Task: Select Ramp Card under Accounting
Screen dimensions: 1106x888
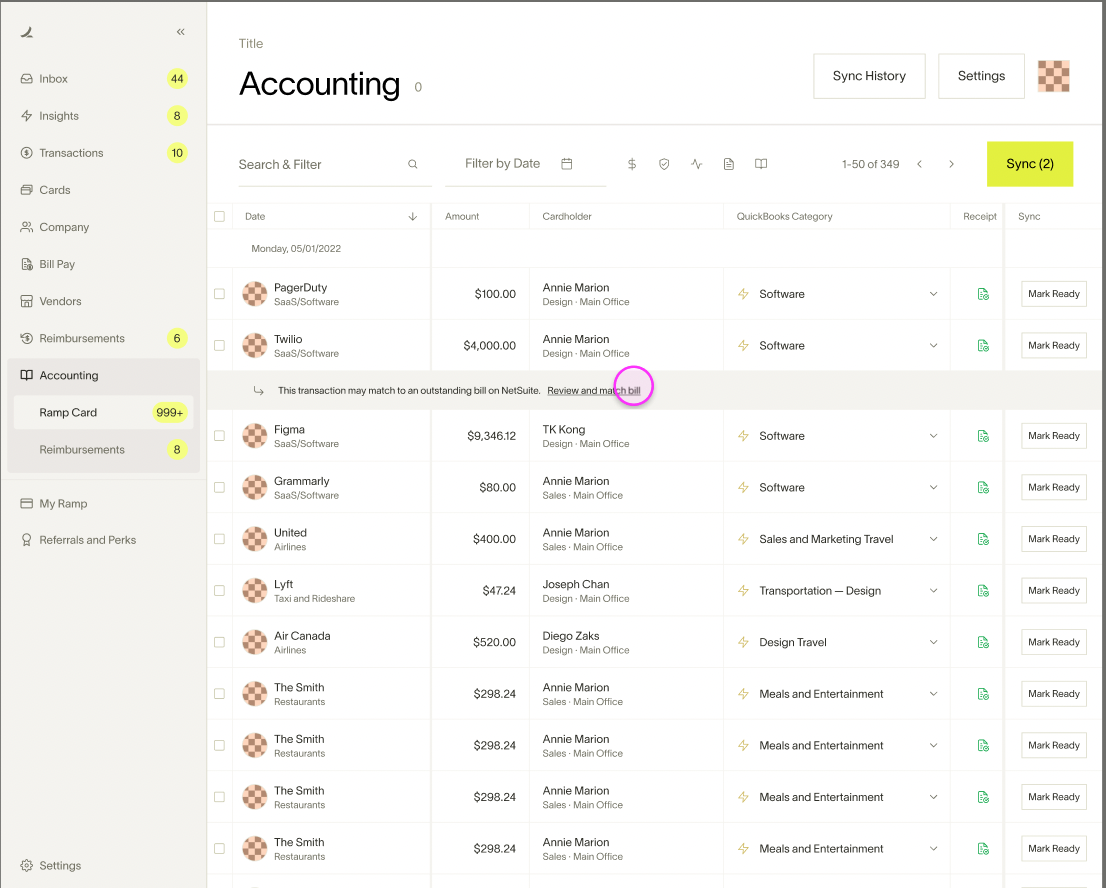Action: coord(103,413)
